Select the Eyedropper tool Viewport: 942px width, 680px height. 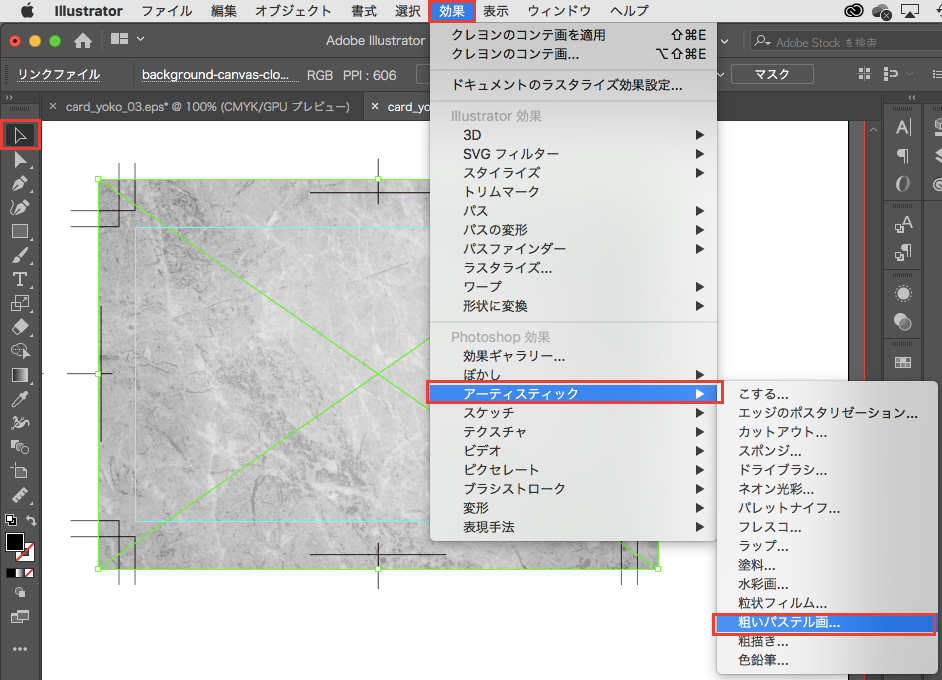(x=20, y=399)
